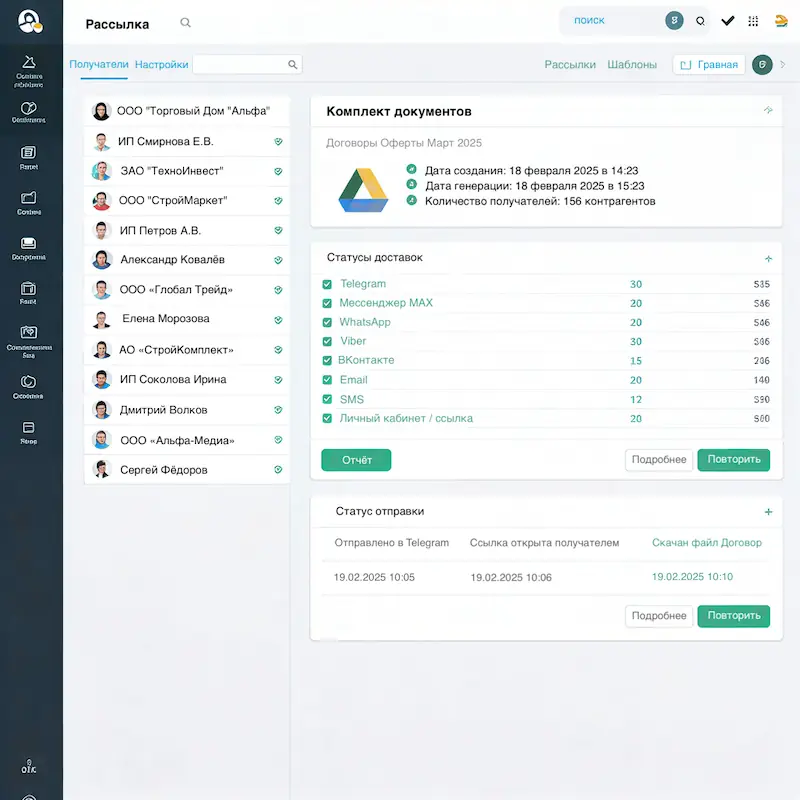
Task: Toggle the Мессенджер MAX checkbox
Action: 327,304
